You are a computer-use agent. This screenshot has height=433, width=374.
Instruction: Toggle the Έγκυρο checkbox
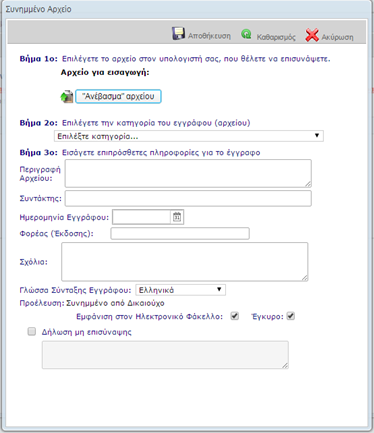[x=291, y=316]
